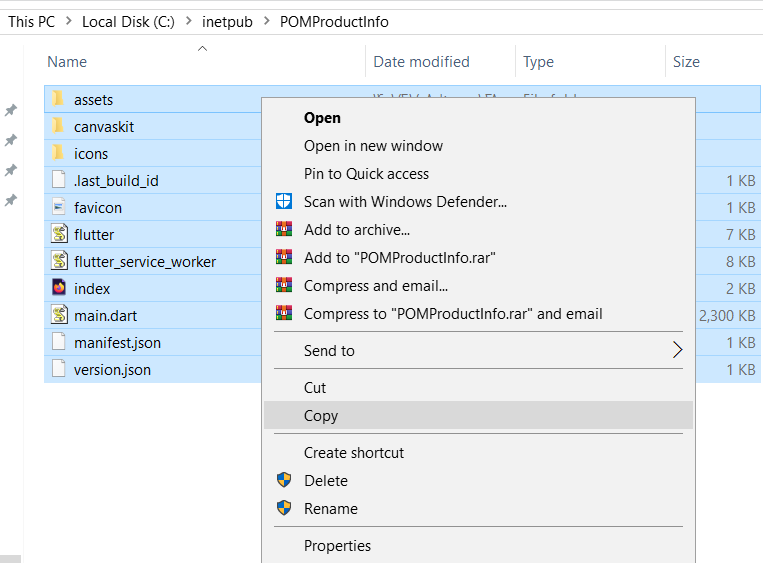This screenshot has height=563, width=763.
Task: Click the shield icon next to Rename
Action: [x=284, y=508]
